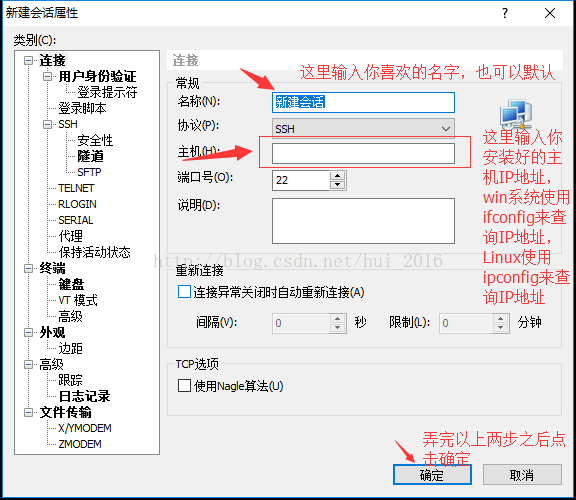Select TELNET in category tree

(x=76, y=188)
